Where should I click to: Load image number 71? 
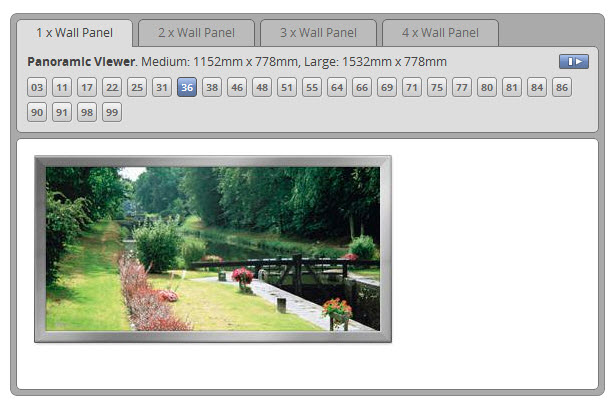tap(412, 88)
